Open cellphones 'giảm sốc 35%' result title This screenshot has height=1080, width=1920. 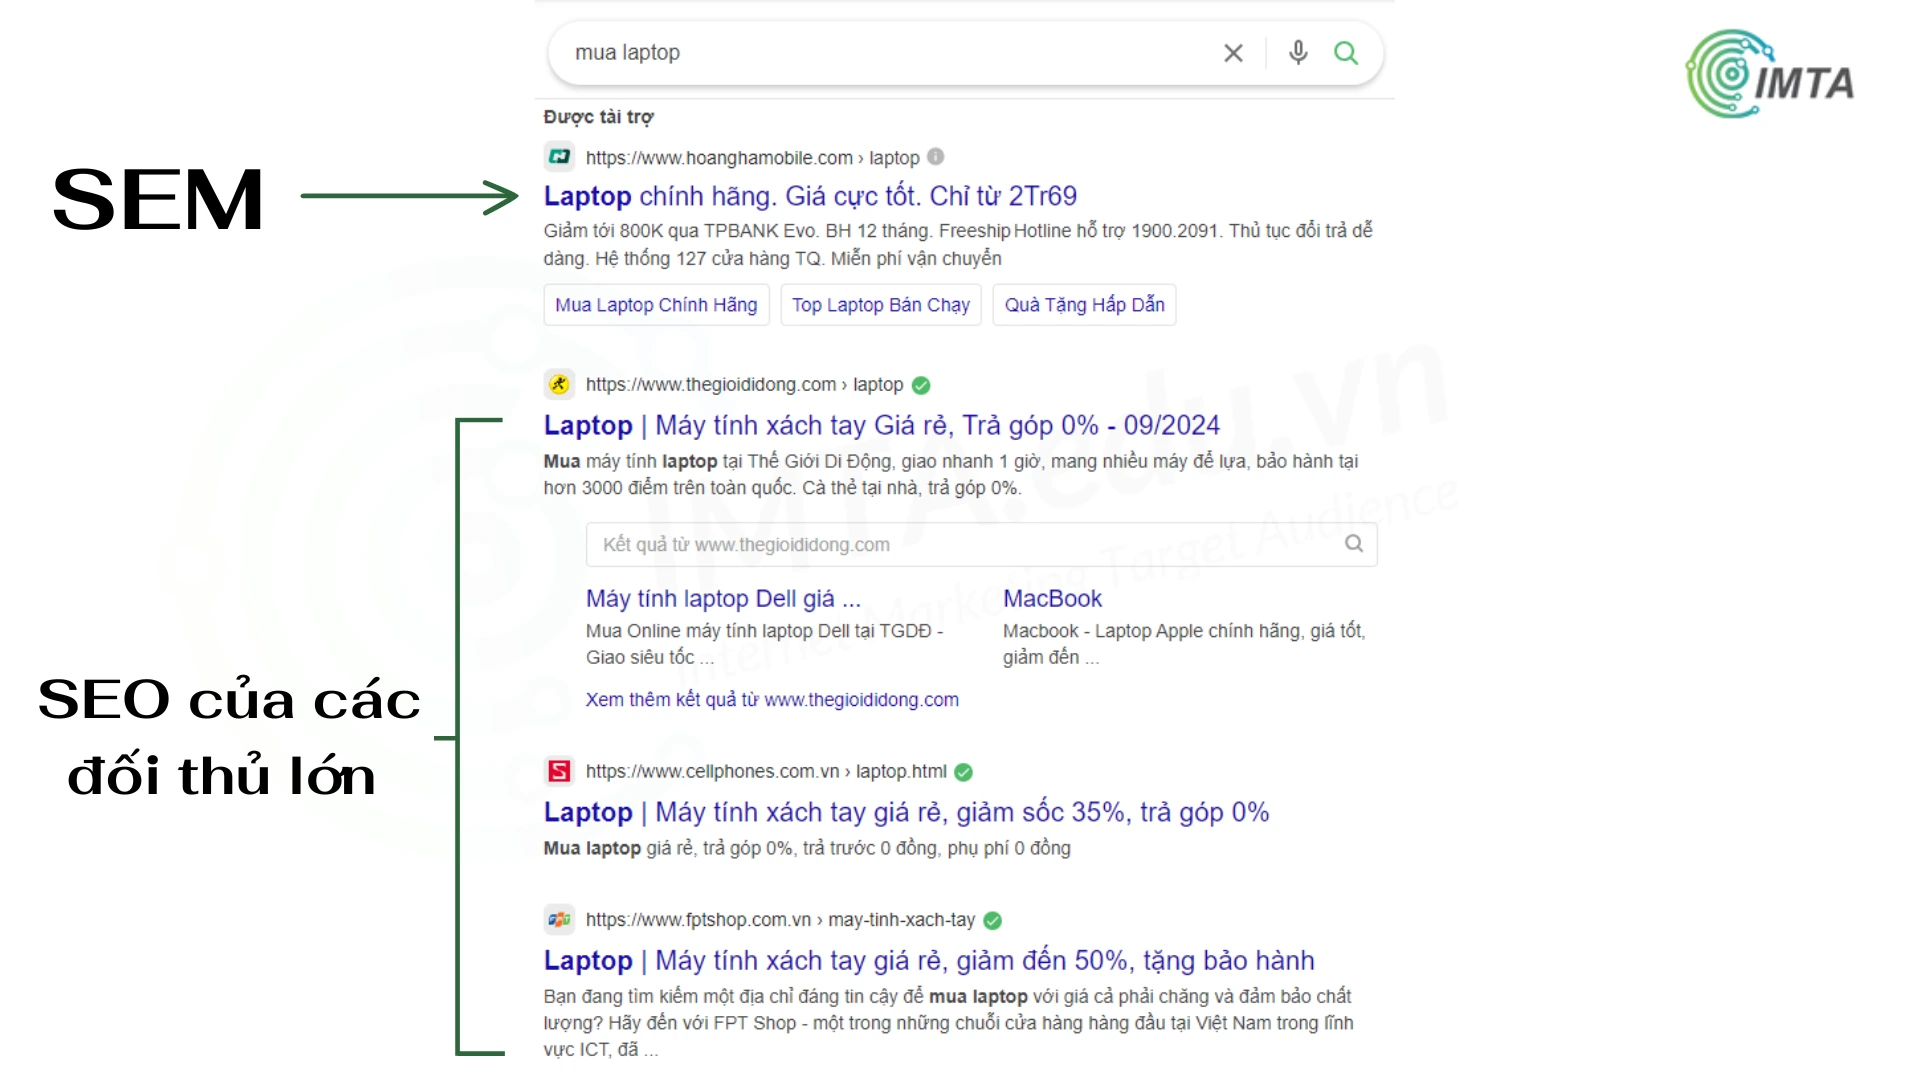click(906, 812)
